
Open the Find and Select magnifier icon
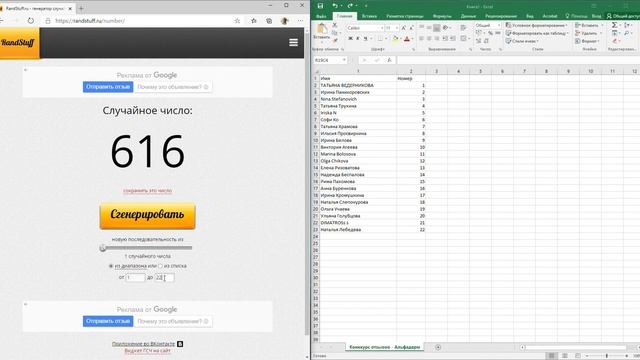627,33
